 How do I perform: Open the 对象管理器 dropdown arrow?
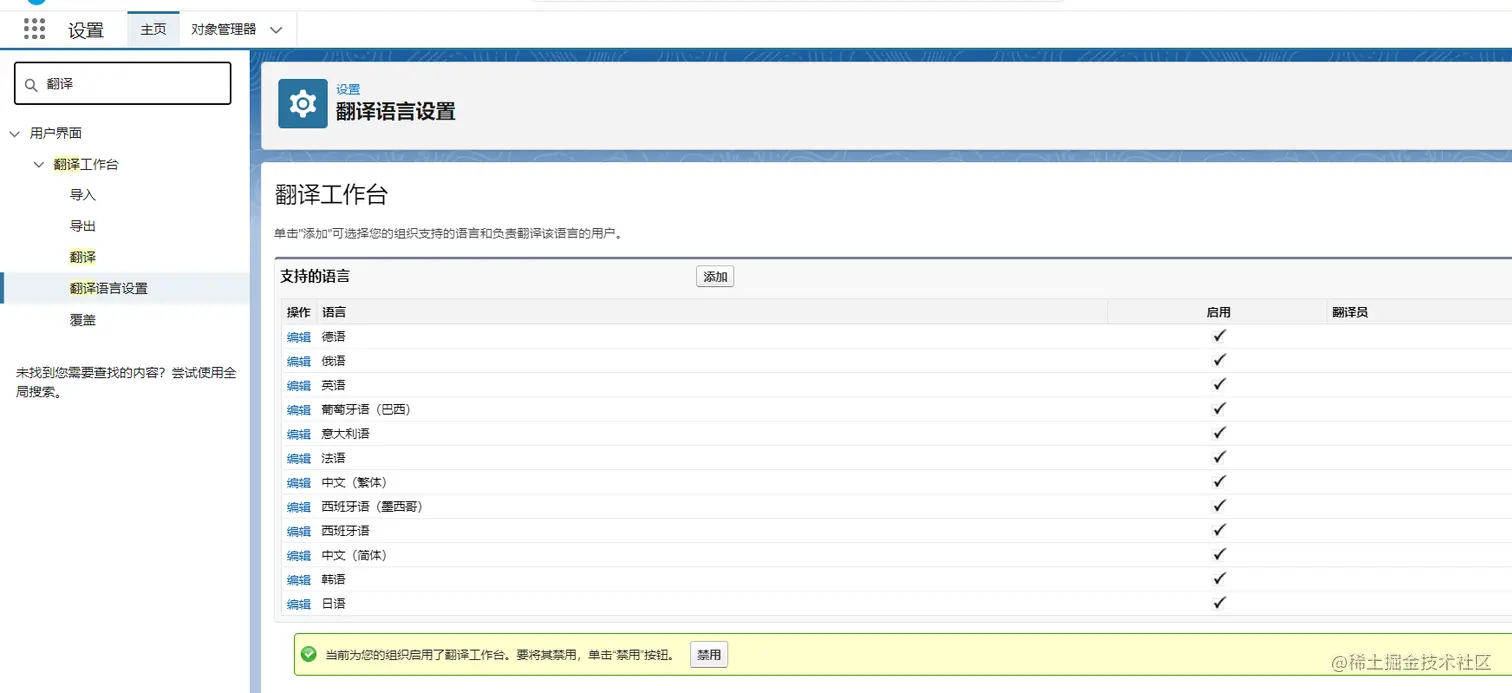[x=277, y=30]
